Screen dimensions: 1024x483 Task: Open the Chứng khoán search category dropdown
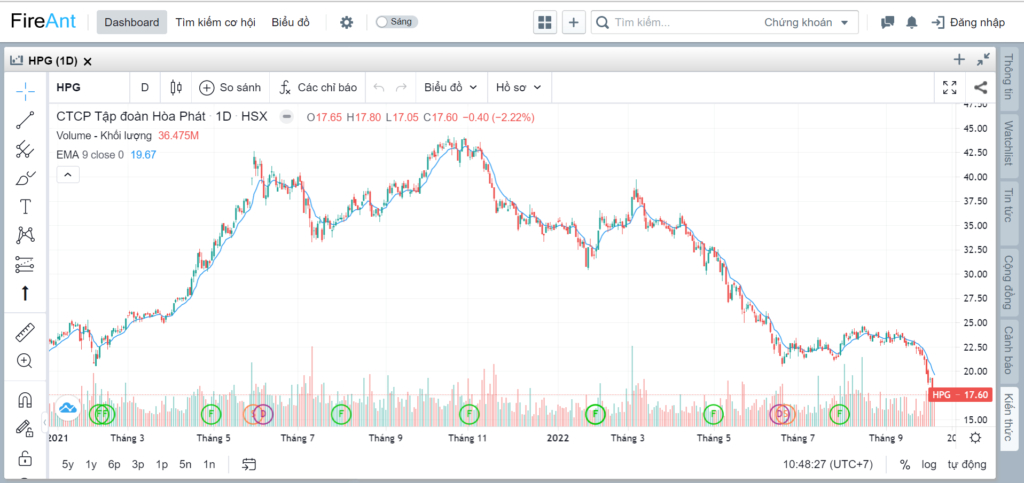coord(806,22)
